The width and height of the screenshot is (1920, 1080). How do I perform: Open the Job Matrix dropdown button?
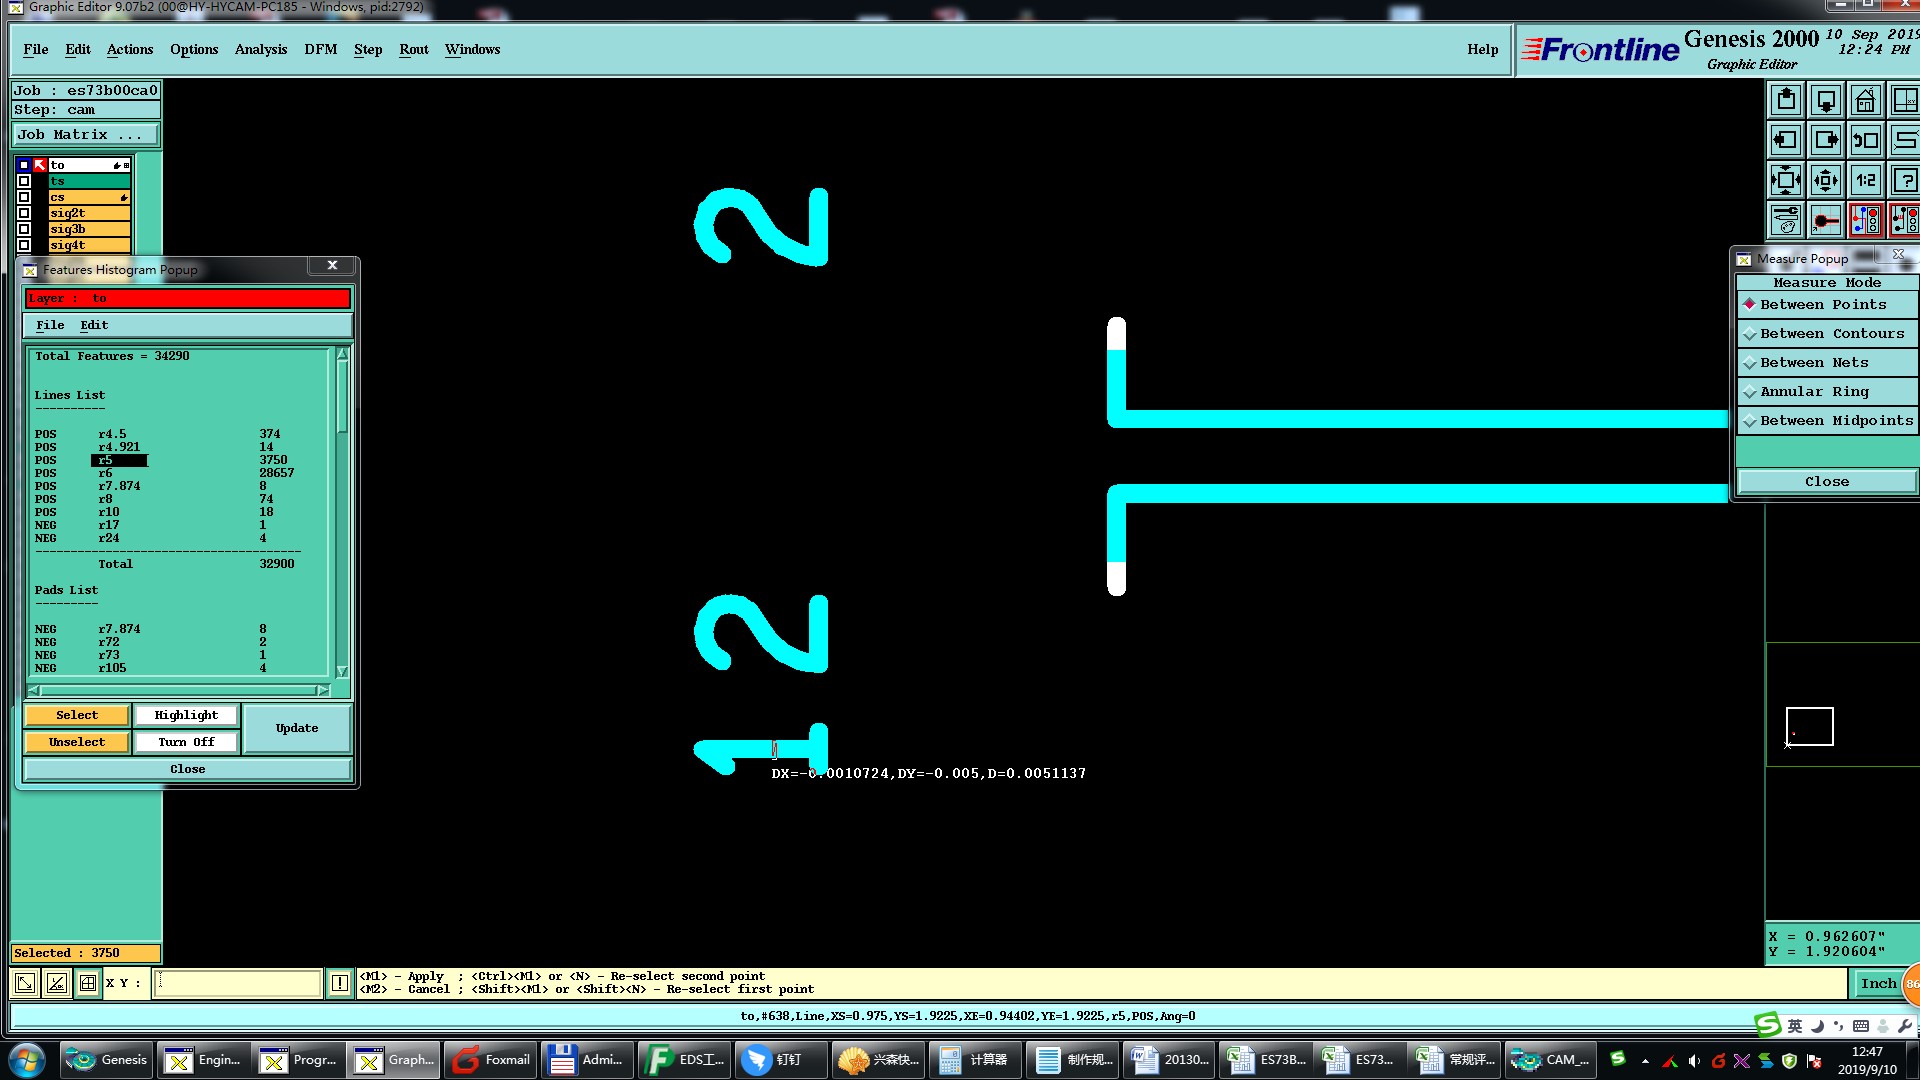pyautogui.click(x=85, y=135)
